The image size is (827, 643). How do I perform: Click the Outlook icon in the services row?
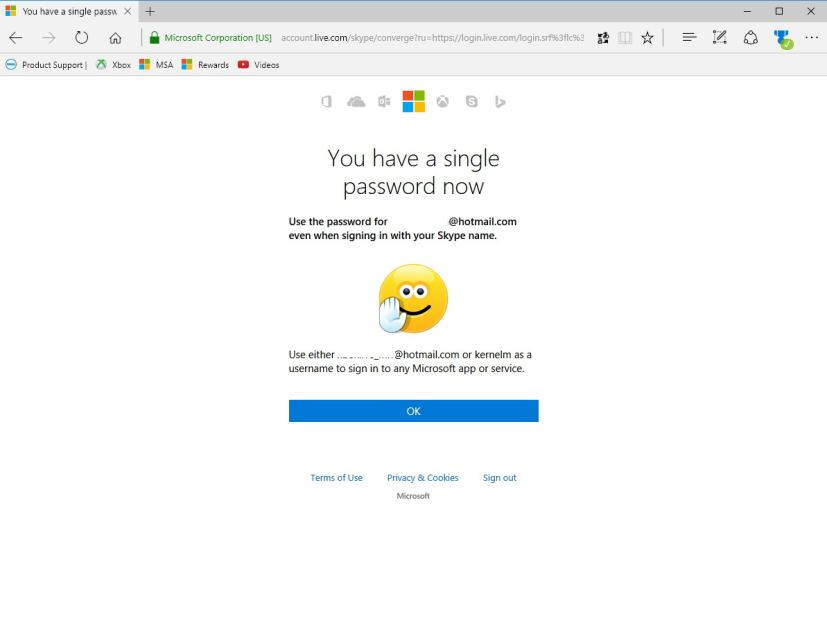(384, 102)
